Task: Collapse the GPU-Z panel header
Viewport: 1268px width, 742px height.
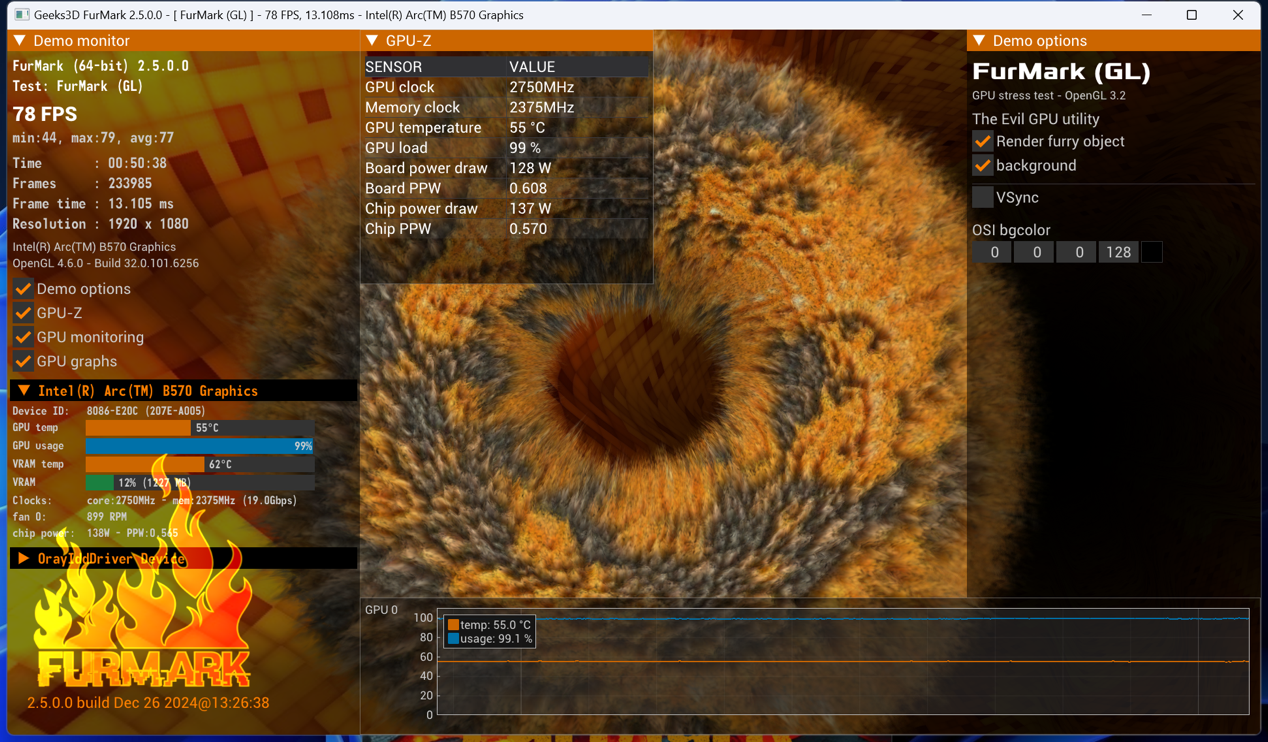Action: (x=372, y=41)
